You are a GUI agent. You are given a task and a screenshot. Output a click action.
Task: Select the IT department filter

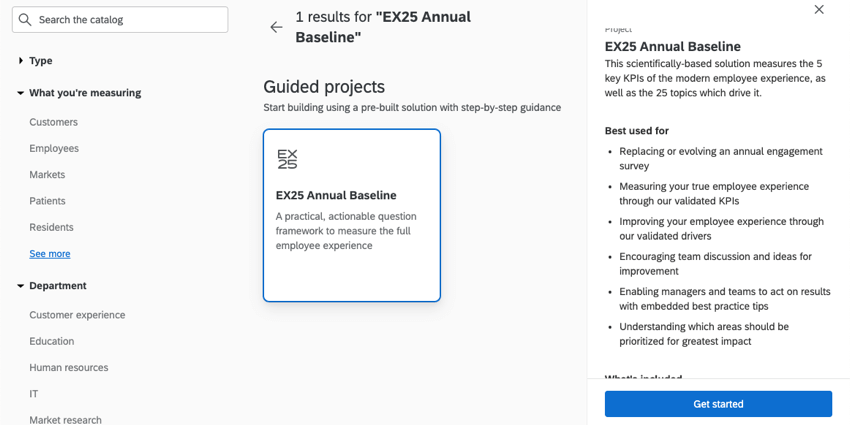coord(34,394)
